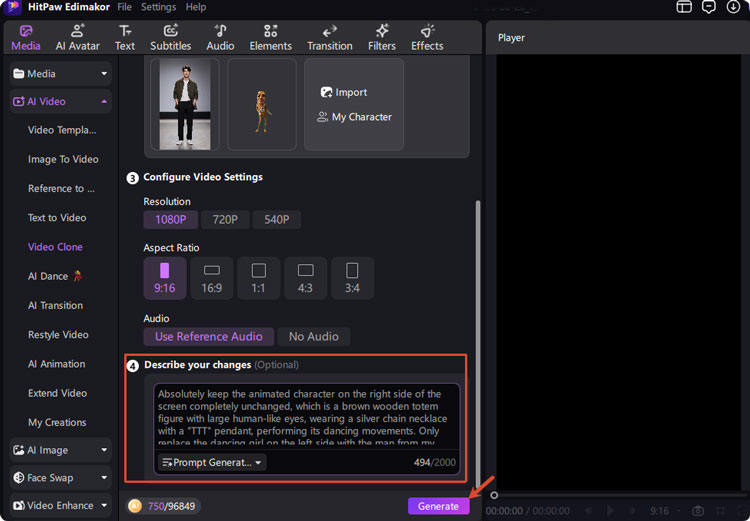Click the player timeline progress handle
This screenshot has width=750, height=521.
click(494, 495)
